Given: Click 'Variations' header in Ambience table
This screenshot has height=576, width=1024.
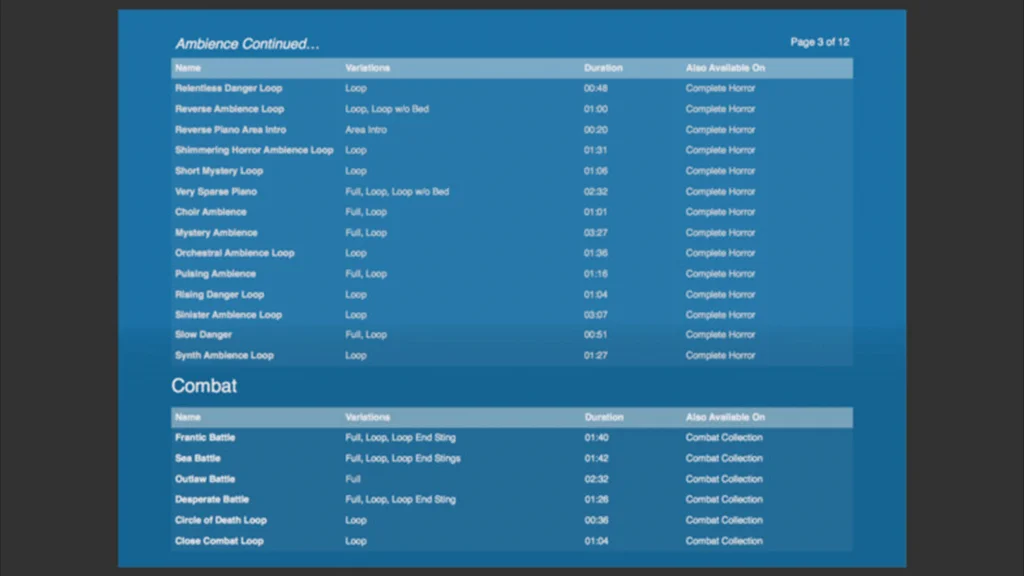Looking at the screenshot, I should click(367, 68).
